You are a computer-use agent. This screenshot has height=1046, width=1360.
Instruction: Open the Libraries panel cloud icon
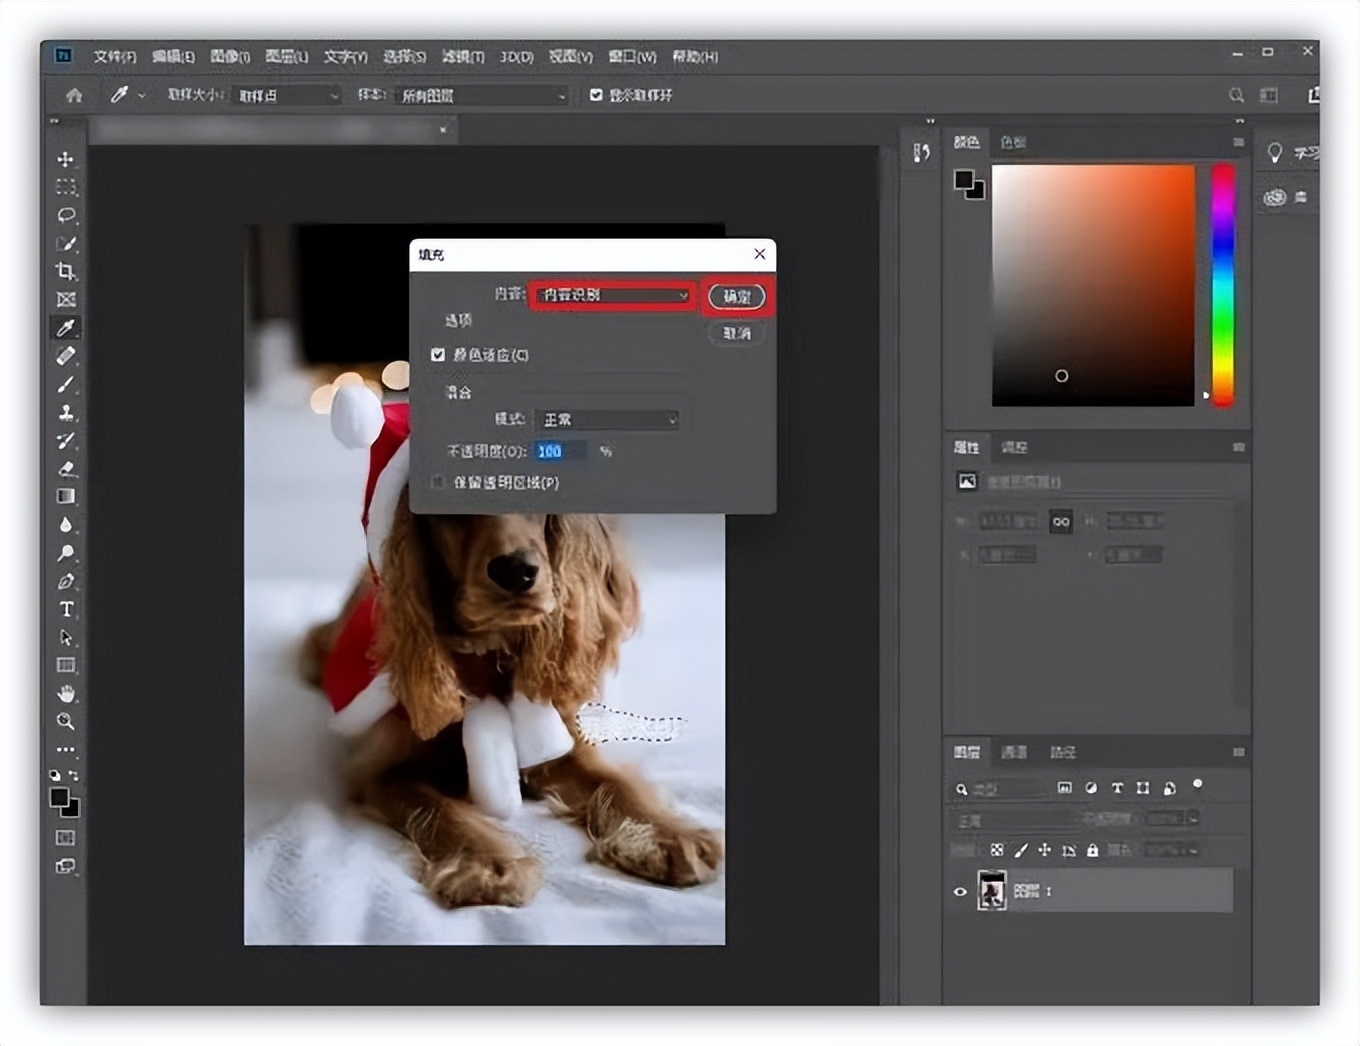(1274, 197)
